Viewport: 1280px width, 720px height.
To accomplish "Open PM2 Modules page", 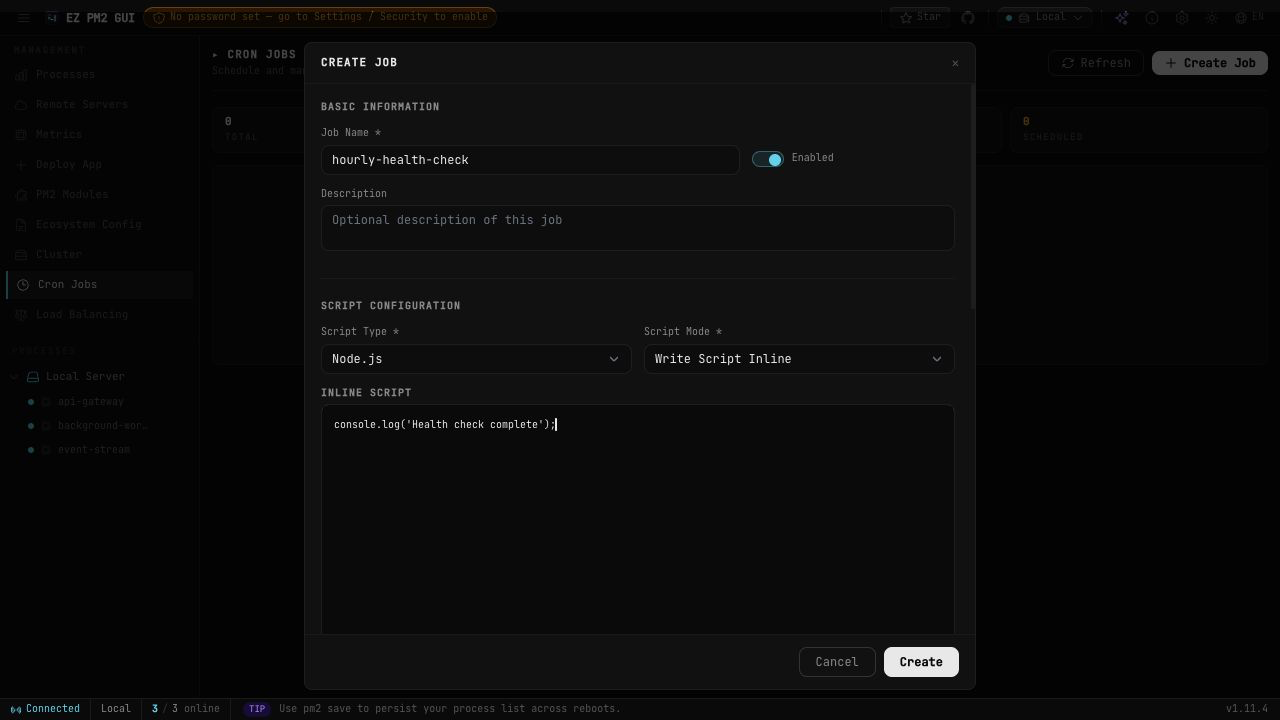I will [x=100, y=195].
